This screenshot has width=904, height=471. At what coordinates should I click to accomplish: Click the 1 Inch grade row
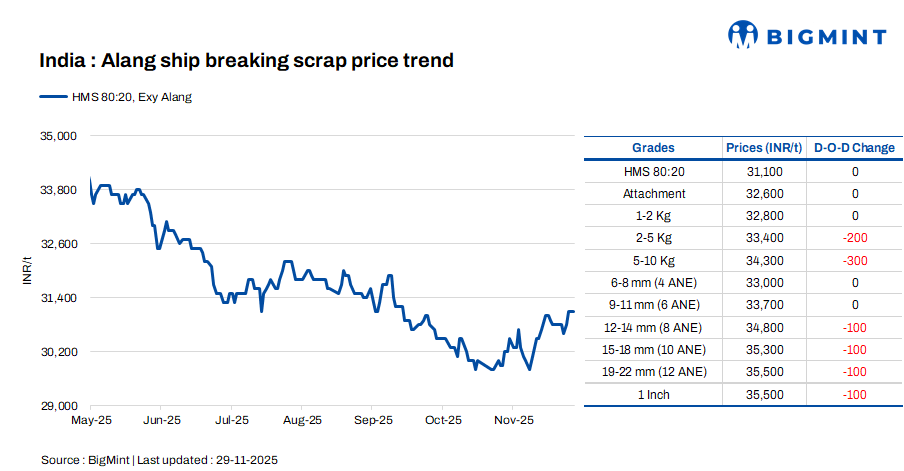654,394
